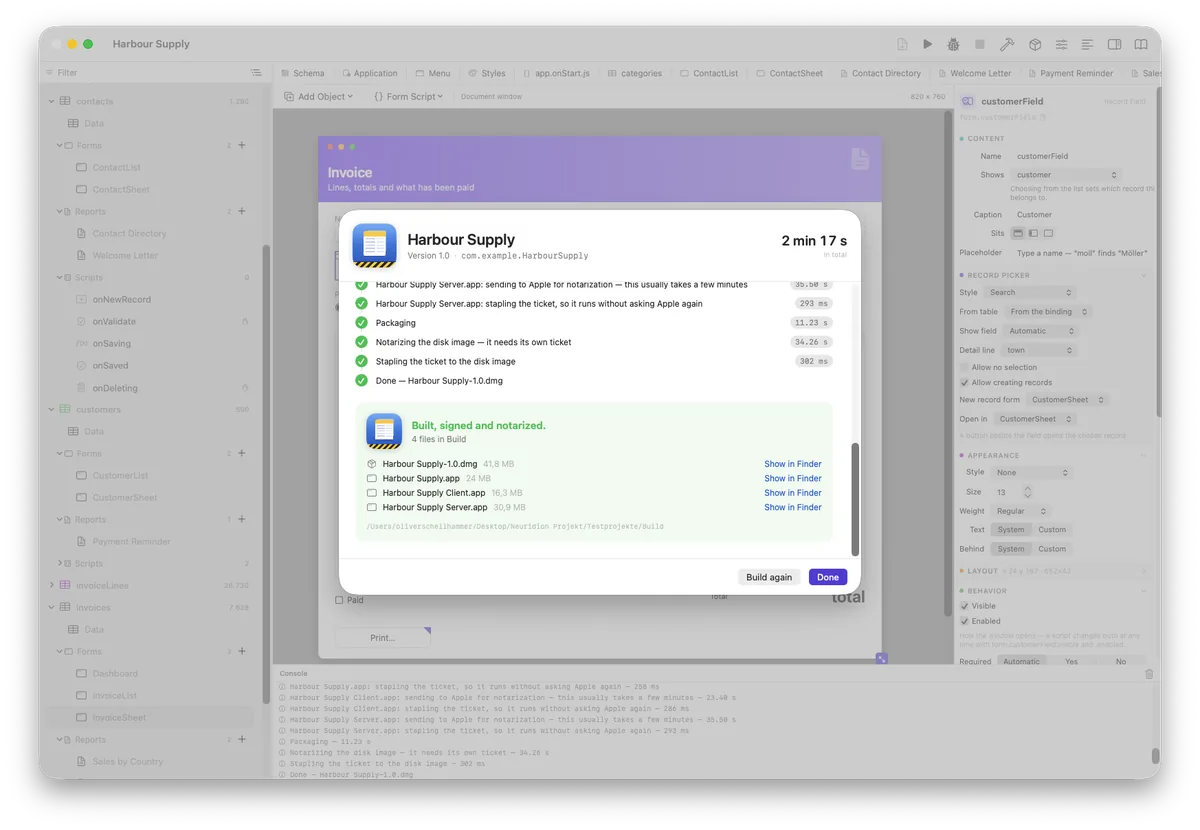The width and height of the screenshot is (1200, 830).
Task: Switch to the Styles tab
Action: [x=487, y=73]
